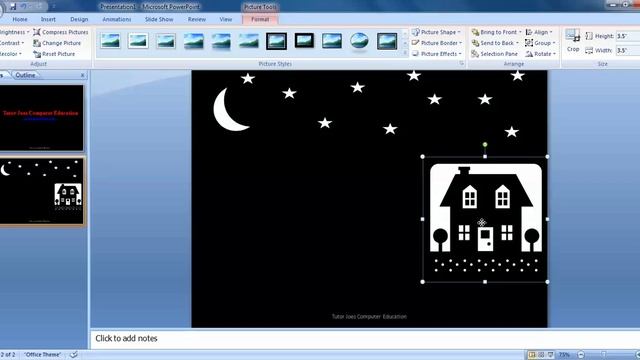Select the Crop tool
Image resolution: width=640 pixels, height=360 pixels.
573,41
